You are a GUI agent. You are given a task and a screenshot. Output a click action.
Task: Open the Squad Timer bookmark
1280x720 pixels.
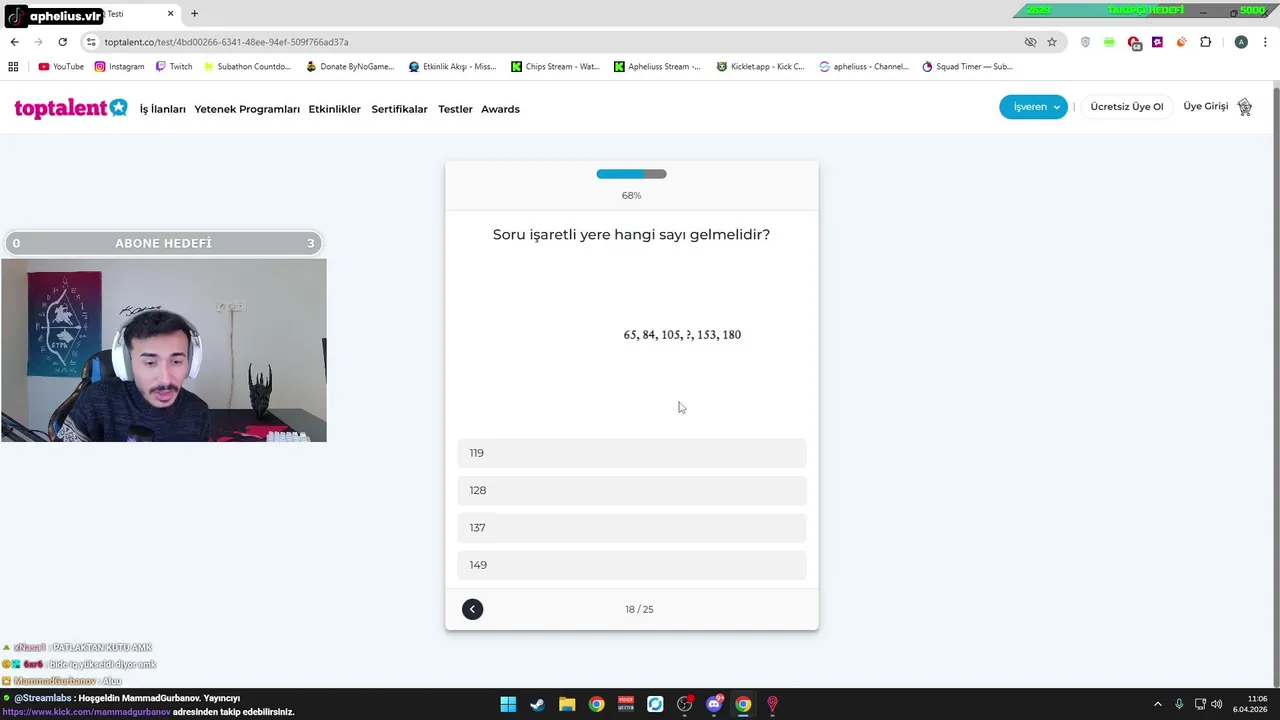coord(967,67)
